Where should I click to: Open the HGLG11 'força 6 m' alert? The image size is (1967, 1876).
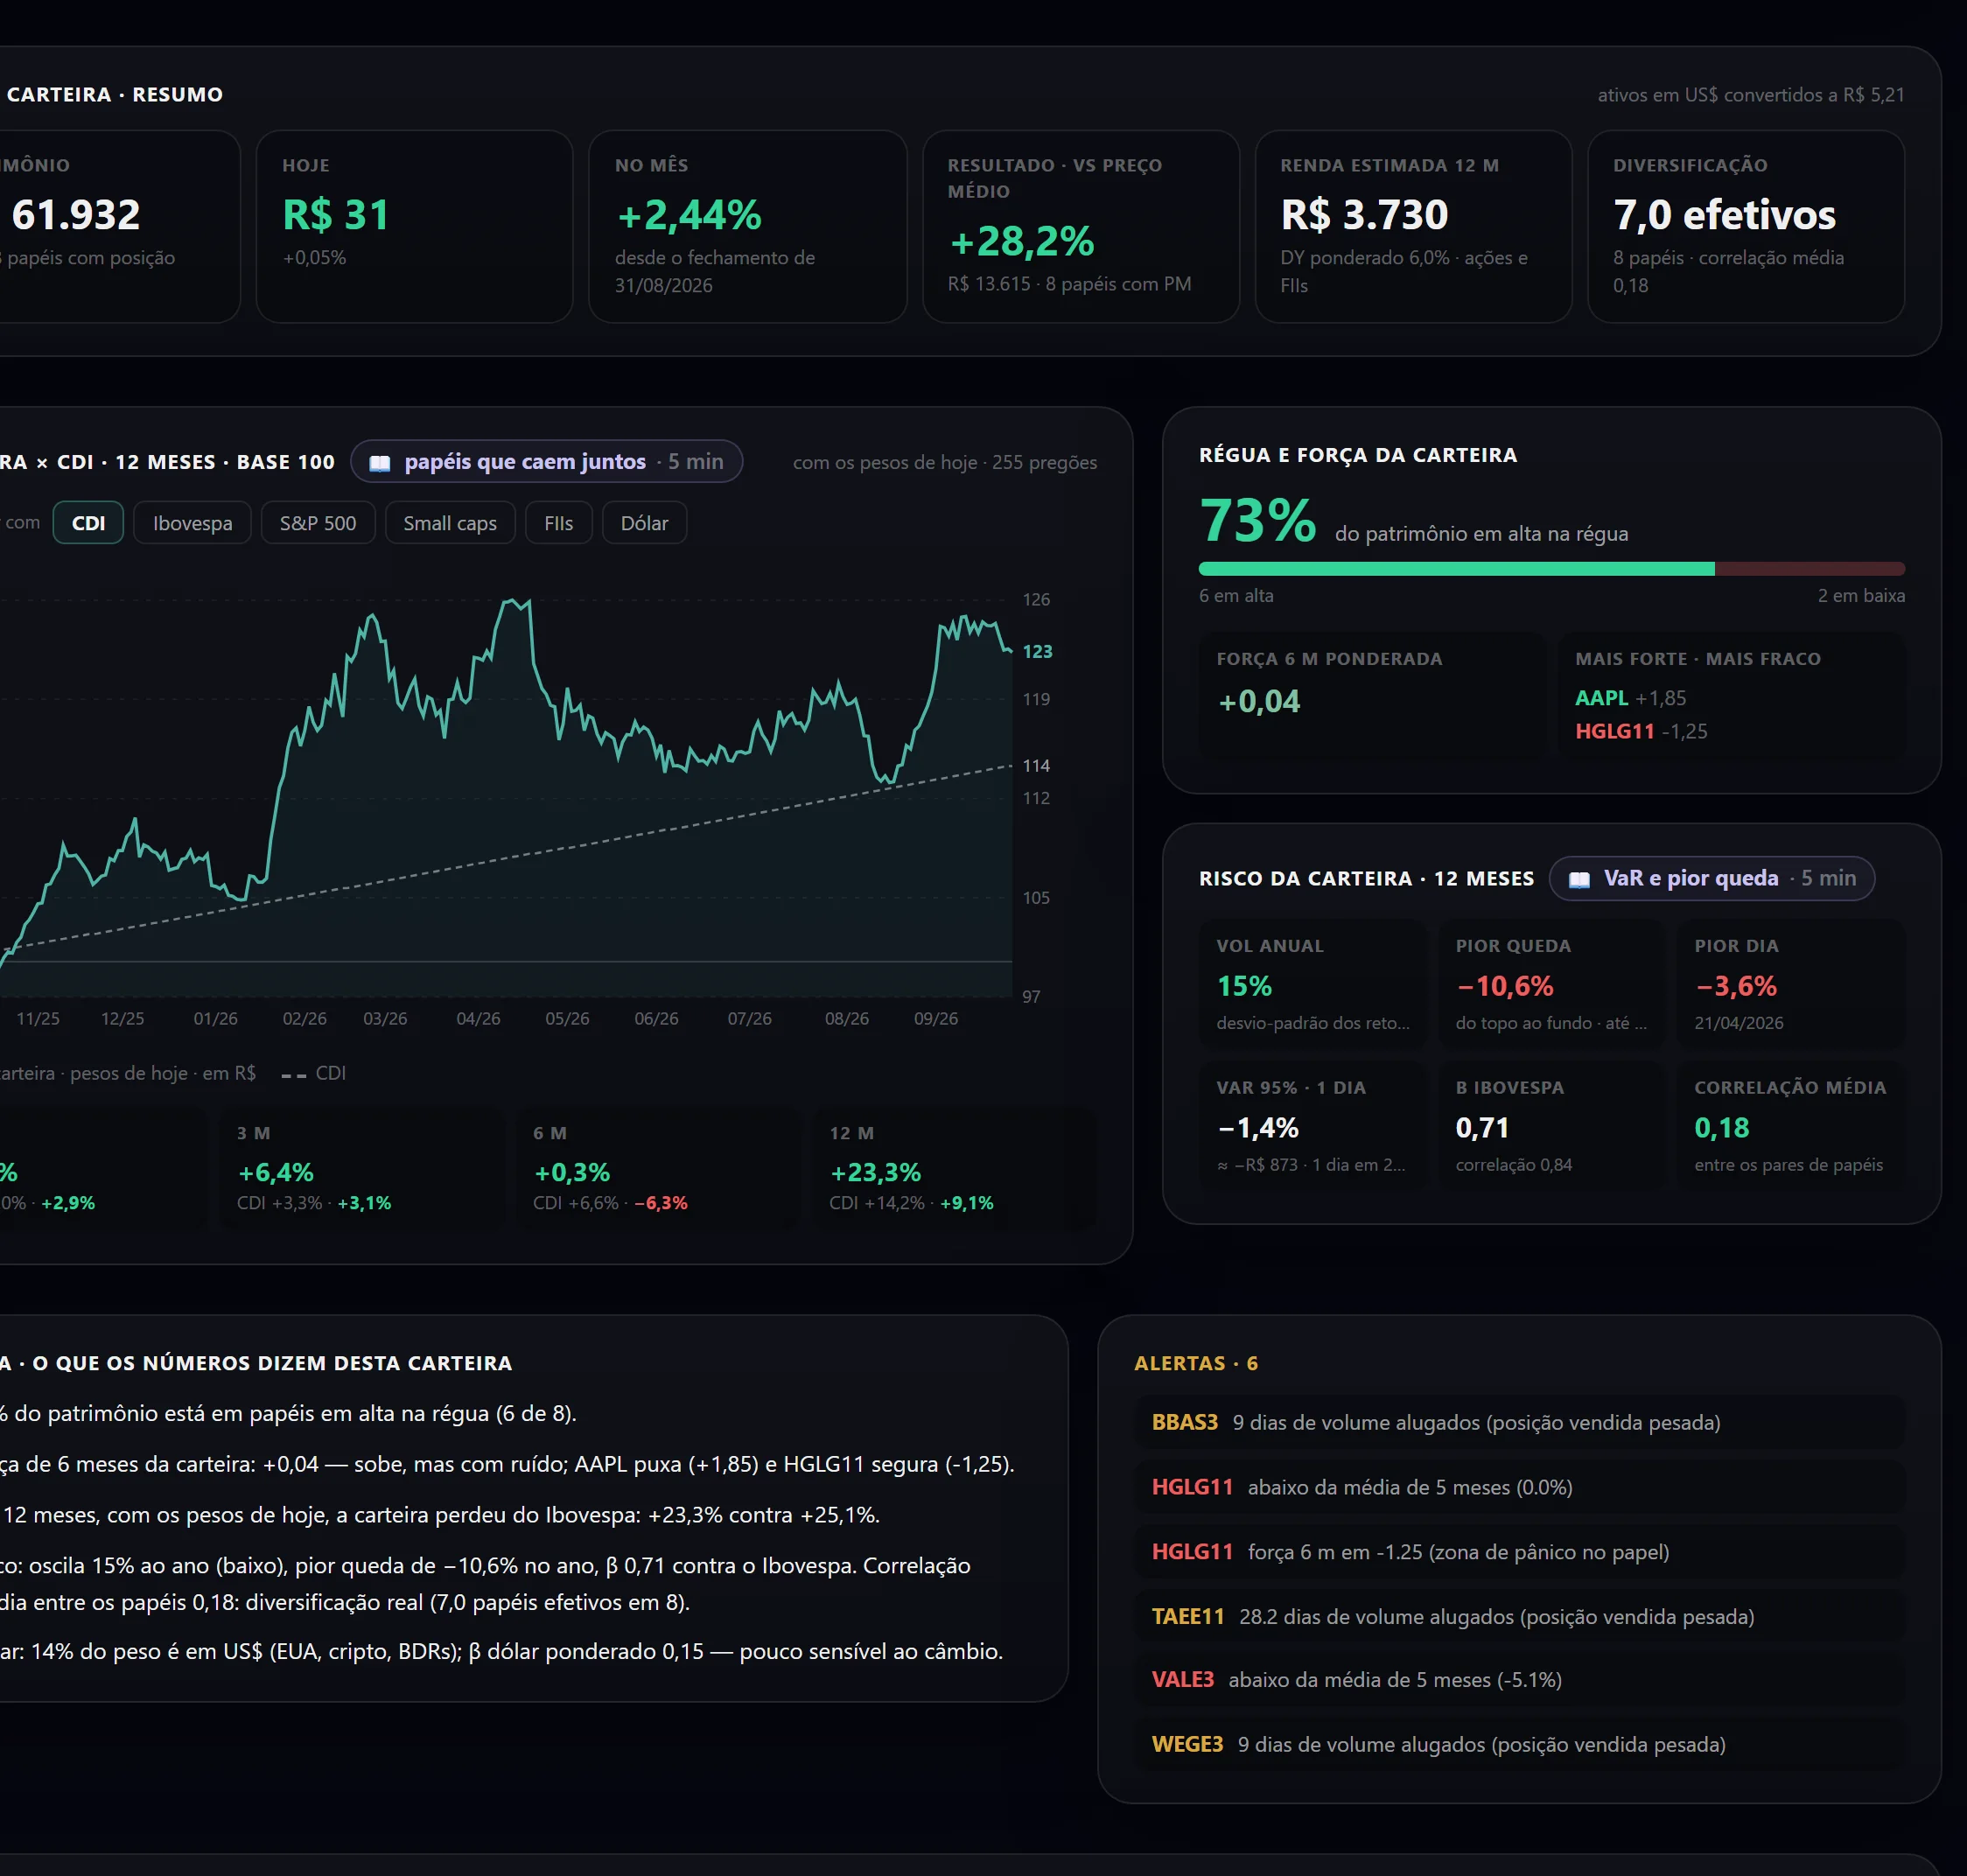1520,1552
